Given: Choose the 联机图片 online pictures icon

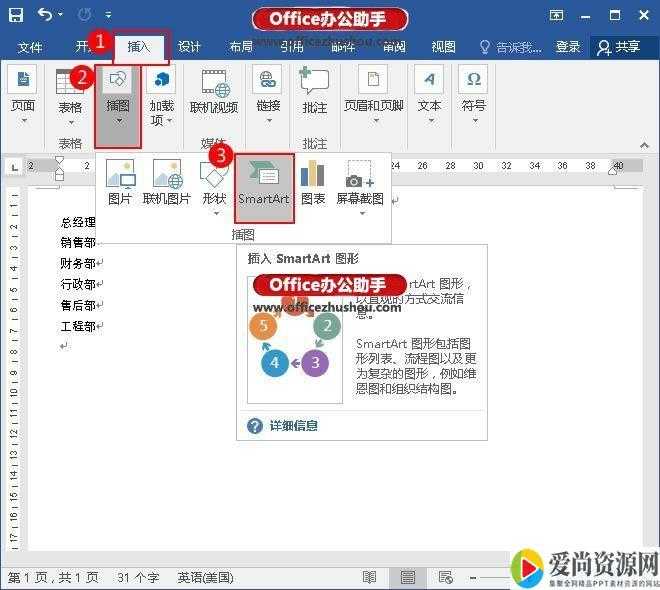Looking at the screenshot, I should [x=166, y=185].
